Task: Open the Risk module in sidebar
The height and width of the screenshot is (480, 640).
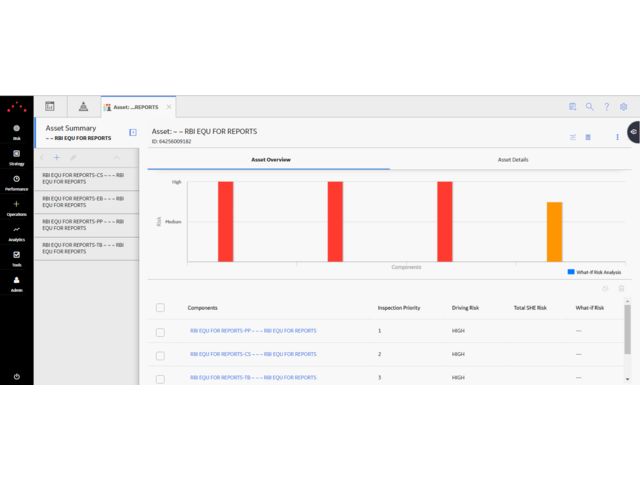Action: 16,132
